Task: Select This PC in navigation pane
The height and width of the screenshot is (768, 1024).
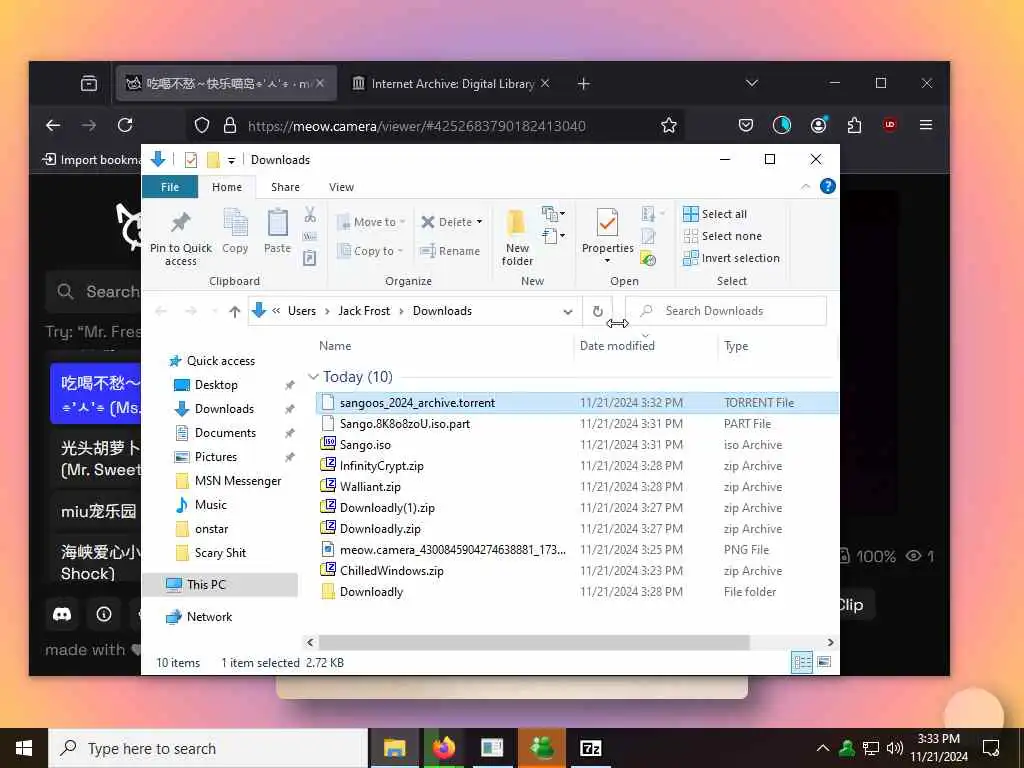Action: coord(220,584)
